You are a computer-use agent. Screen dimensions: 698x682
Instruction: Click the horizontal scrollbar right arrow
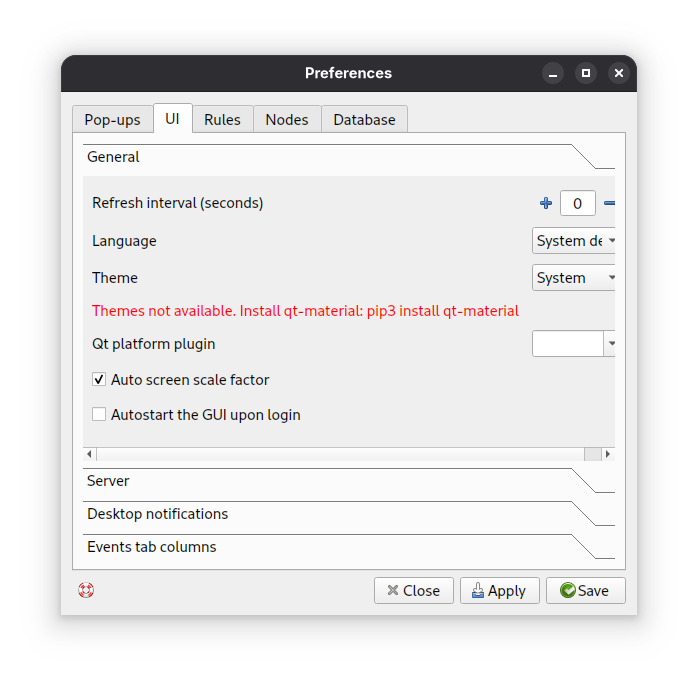point(608,454)
